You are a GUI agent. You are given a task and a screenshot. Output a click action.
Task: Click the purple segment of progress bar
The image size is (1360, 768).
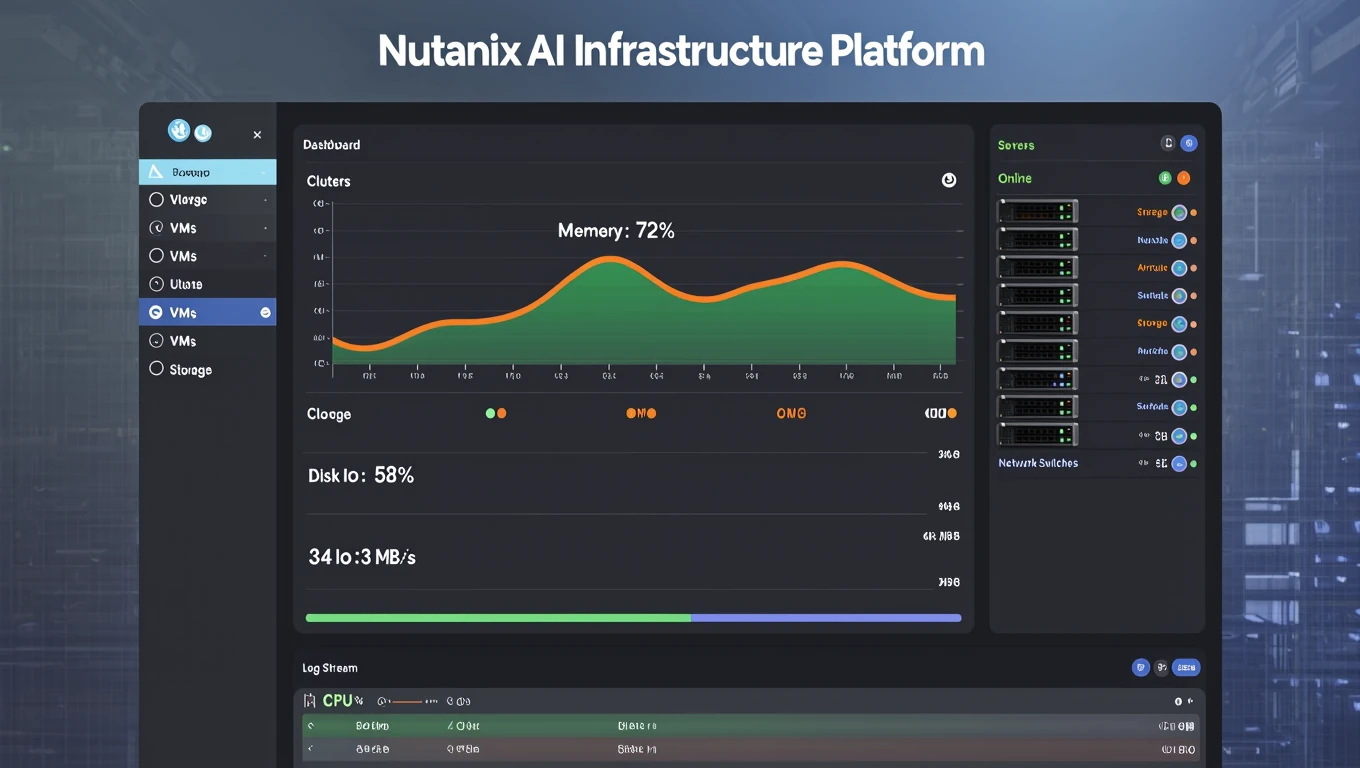826,618
